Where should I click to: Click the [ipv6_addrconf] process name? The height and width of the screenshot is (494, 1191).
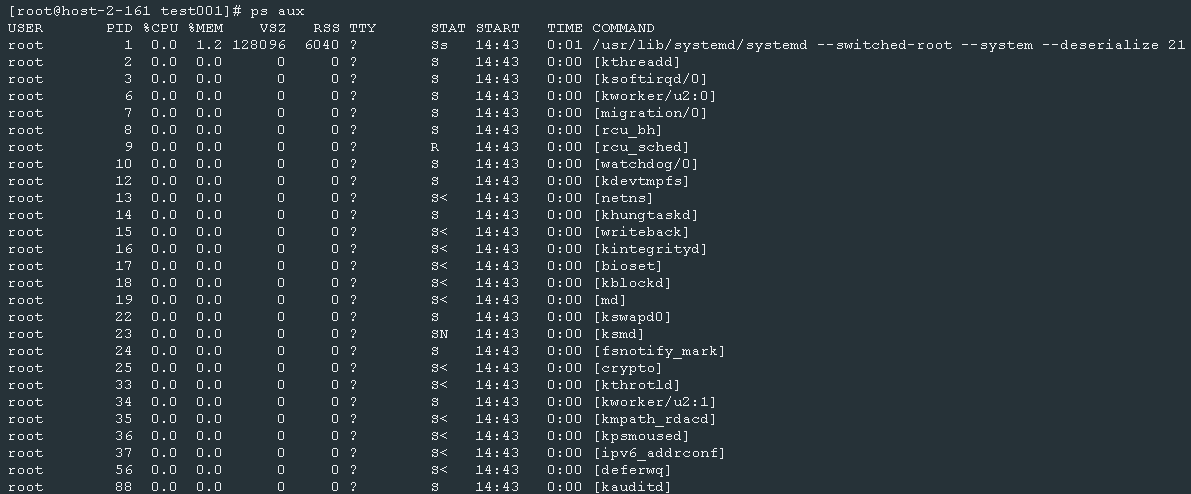(x=658, y=453)
